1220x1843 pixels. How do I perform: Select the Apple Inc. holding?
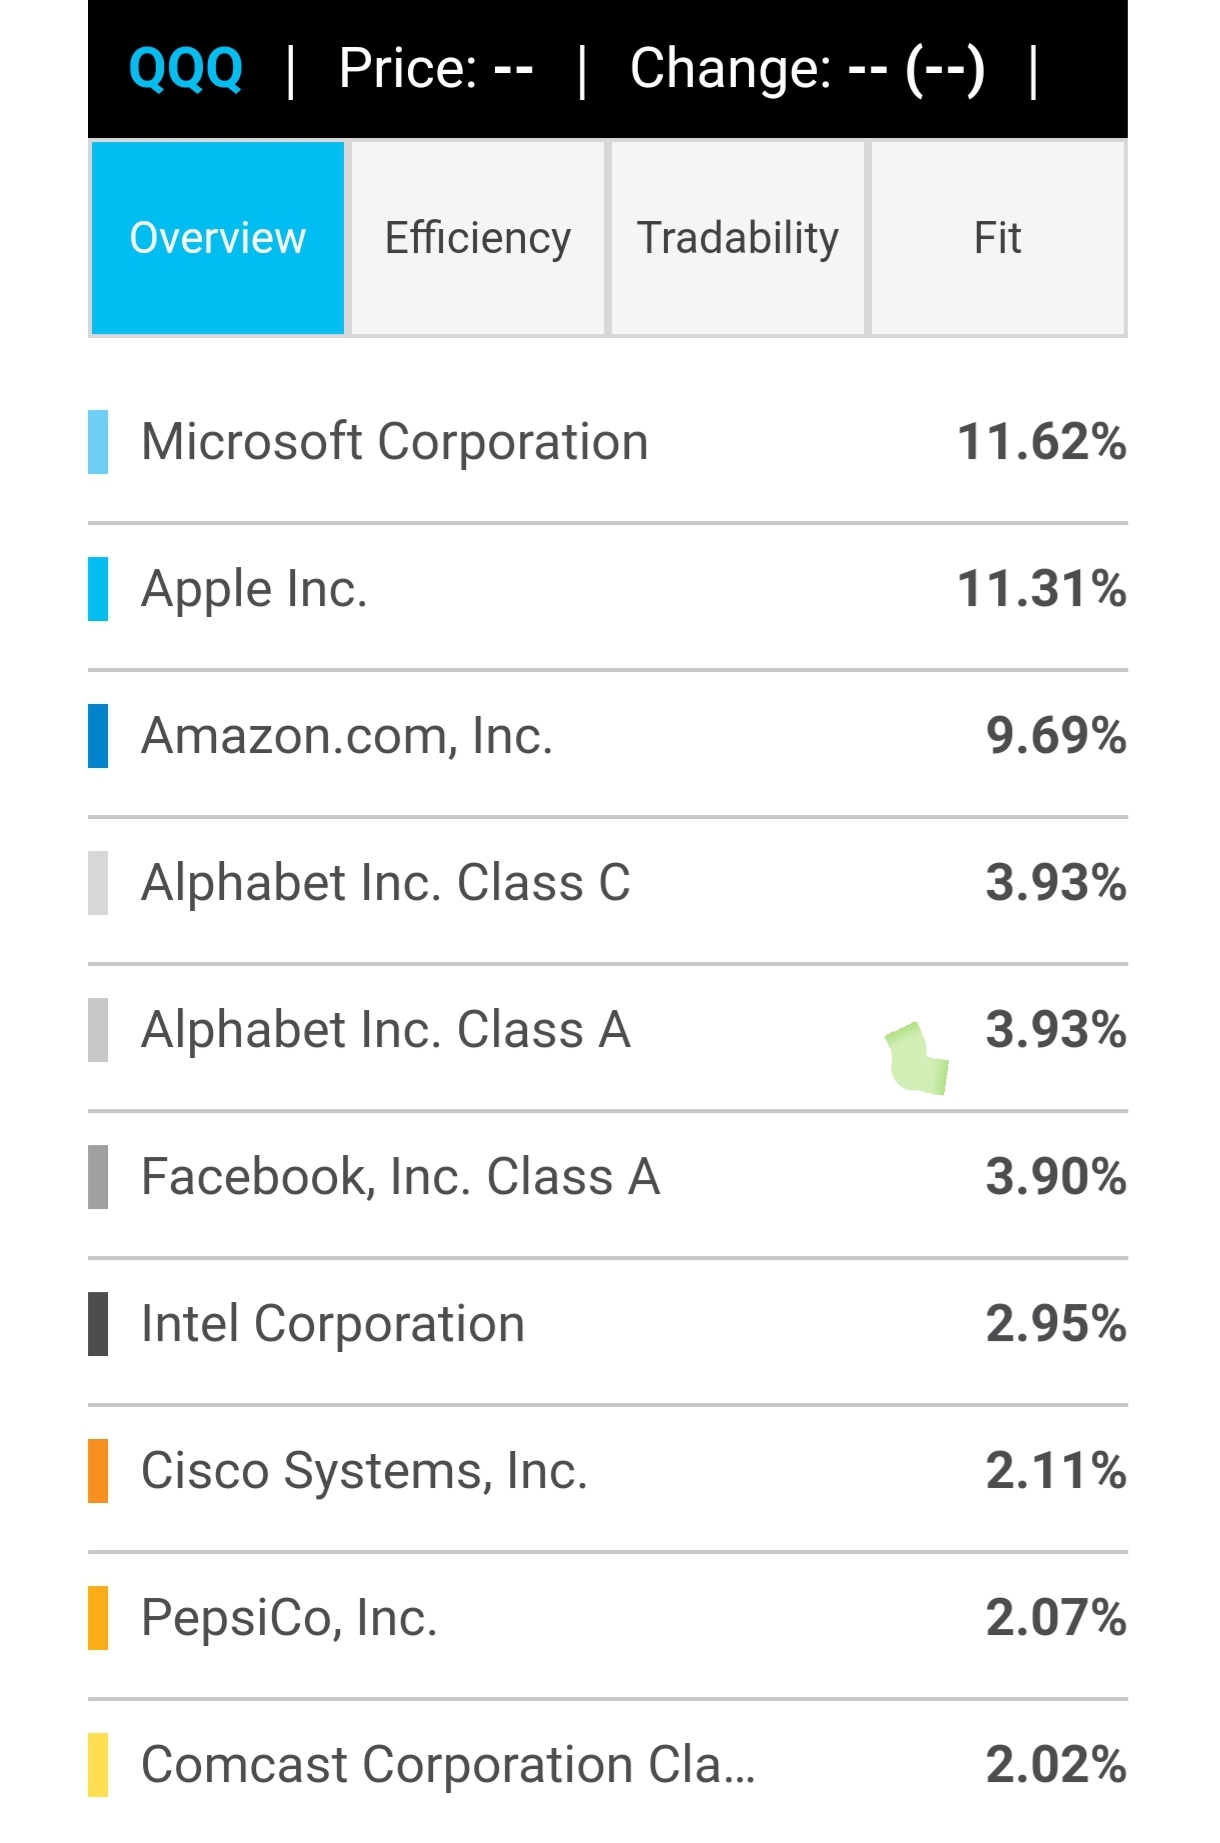coord(608,589)
